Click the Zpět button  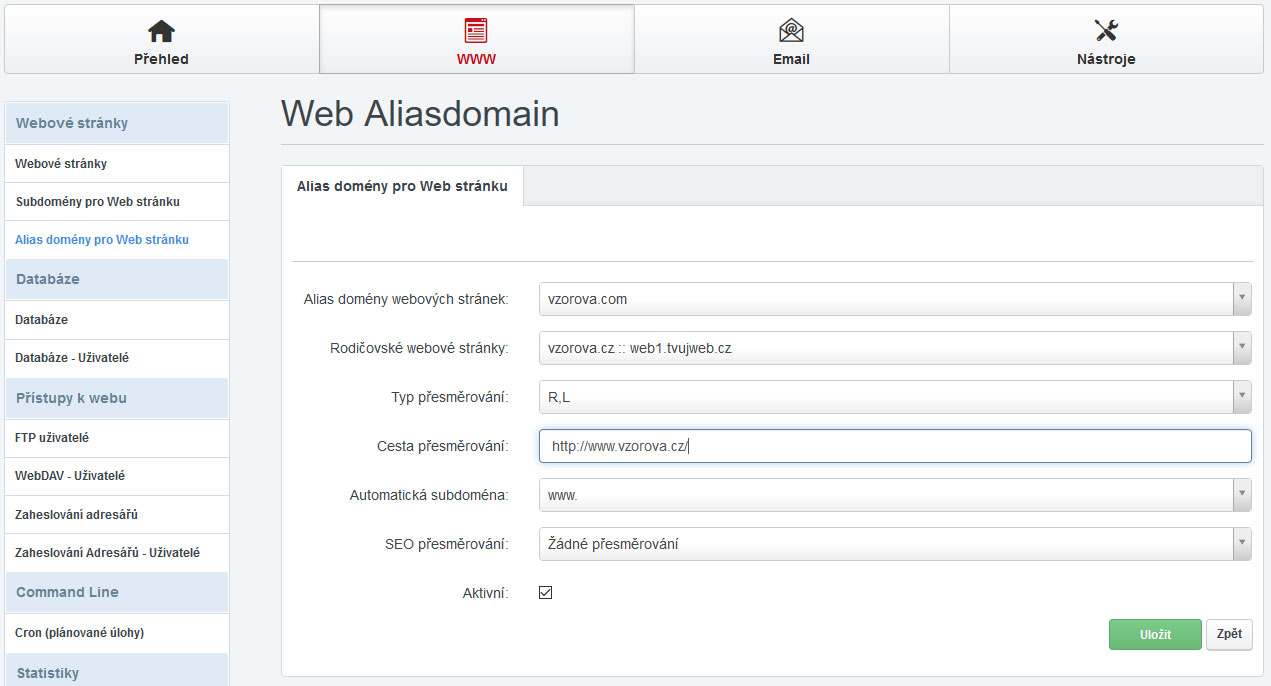point(1229,634)
